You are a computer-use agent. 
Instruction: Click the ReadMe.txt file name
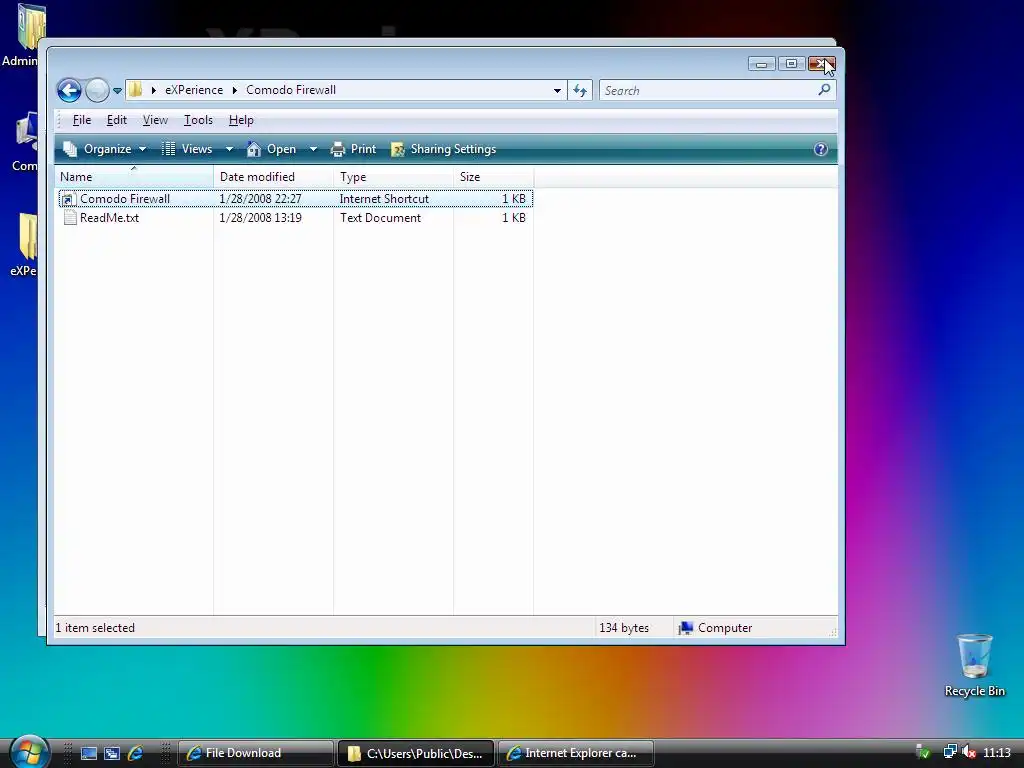tap(110, 217)
